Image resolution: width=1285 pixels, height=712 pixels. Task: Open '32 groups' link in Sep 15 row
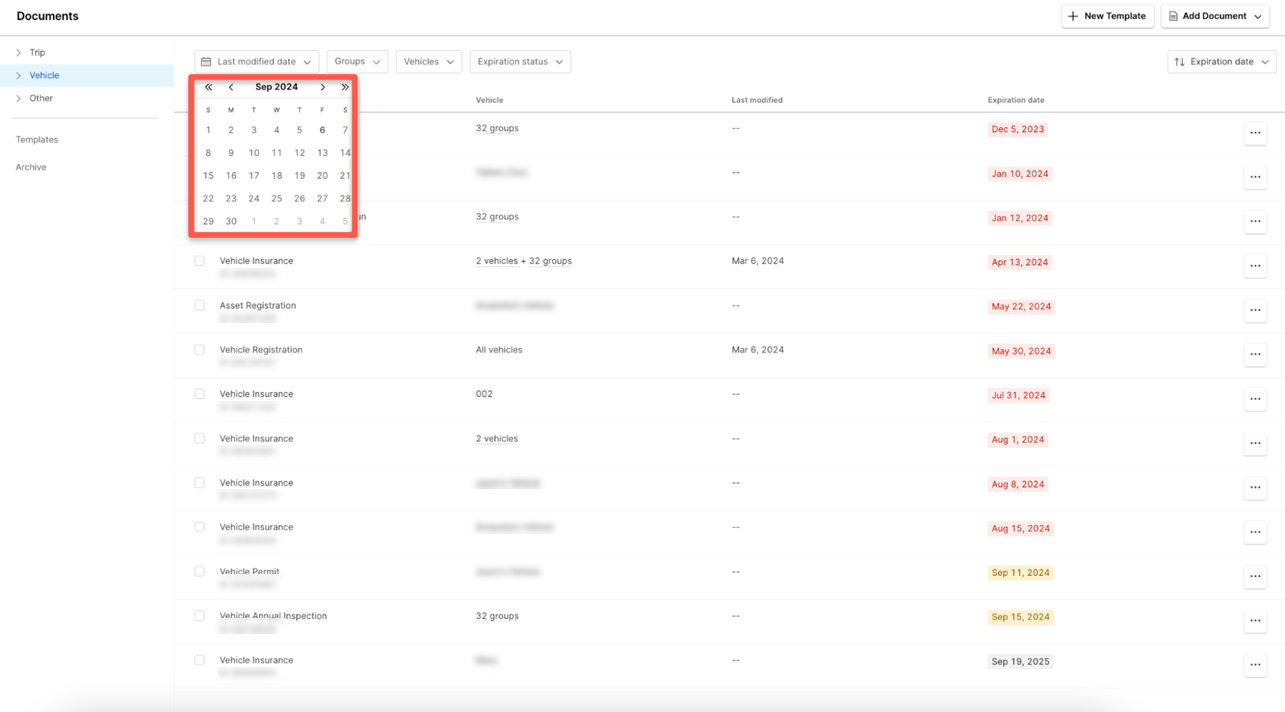click(x=497, y=616)
